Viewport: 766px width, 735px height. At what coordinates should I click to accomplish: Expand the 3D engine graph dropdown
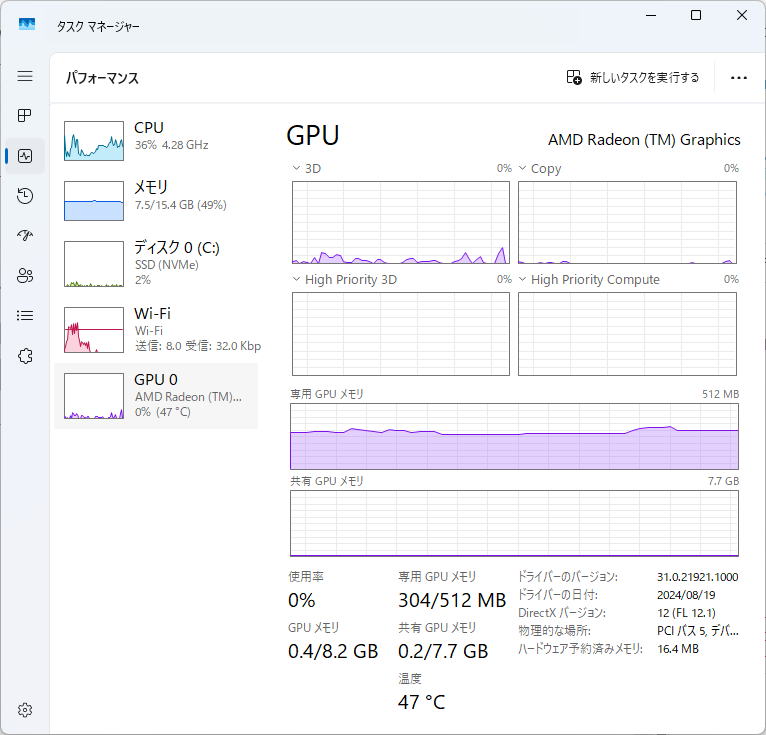pos(297,169)
